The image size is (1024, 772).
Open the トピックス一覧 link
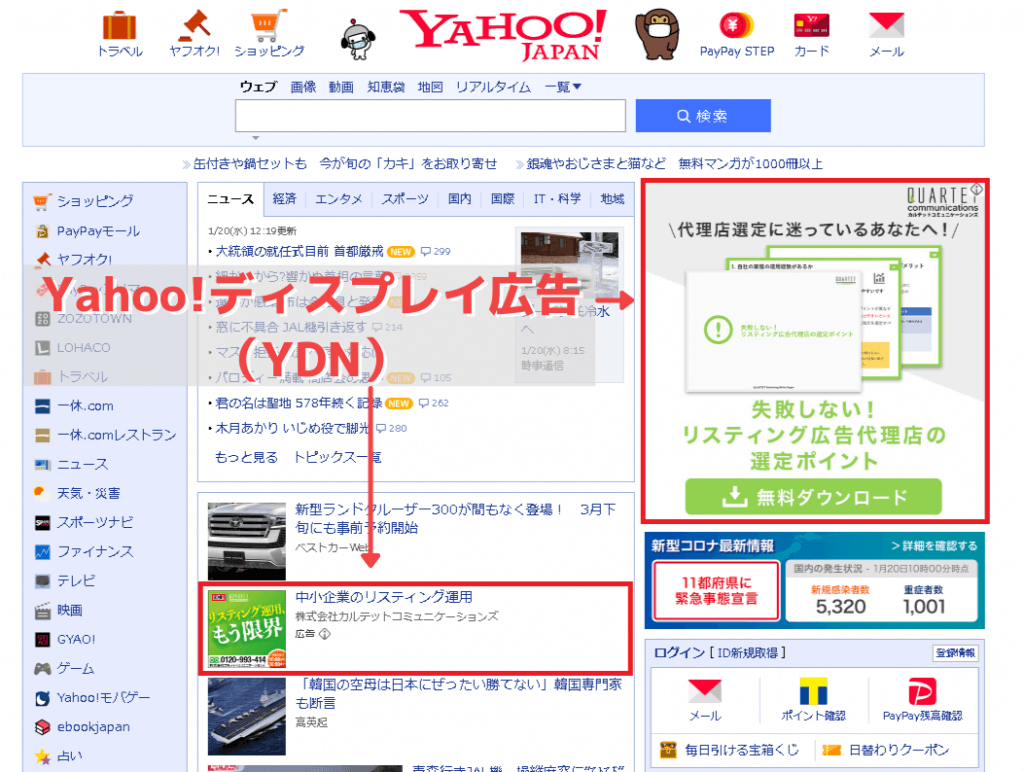(338, 457)
